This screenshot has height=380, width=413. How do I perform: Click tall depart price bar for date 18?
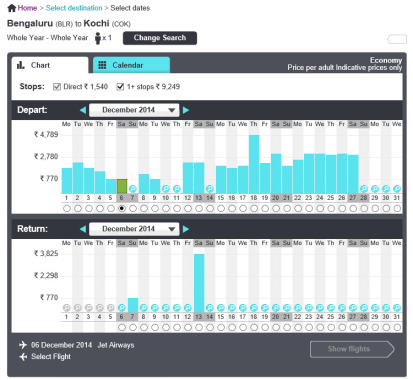tap(254, 164)
